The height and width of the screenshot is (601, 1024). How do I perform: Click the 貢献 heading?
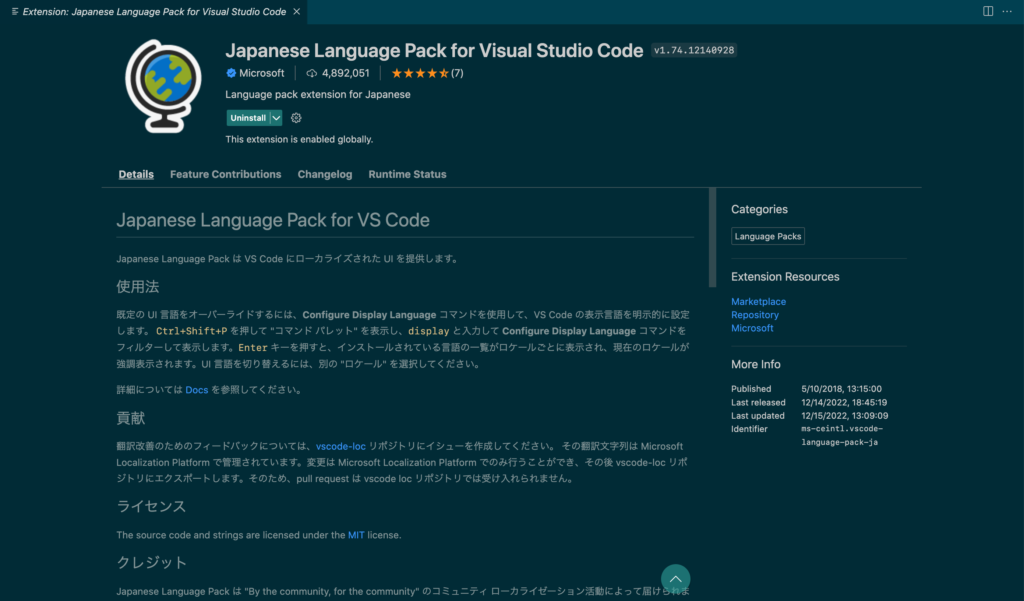click(x=131, y=418)
